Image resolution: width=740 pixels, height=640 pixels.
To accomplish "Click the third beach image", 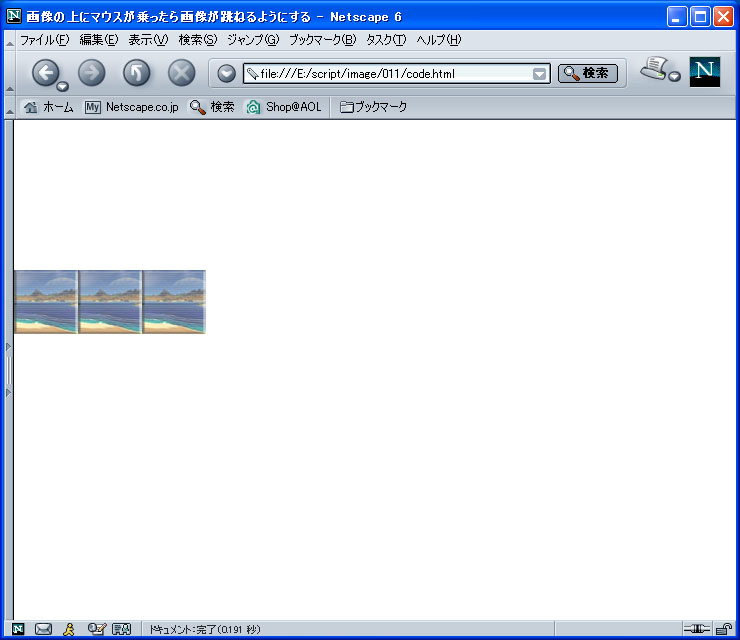I will (x=174, y=302).
